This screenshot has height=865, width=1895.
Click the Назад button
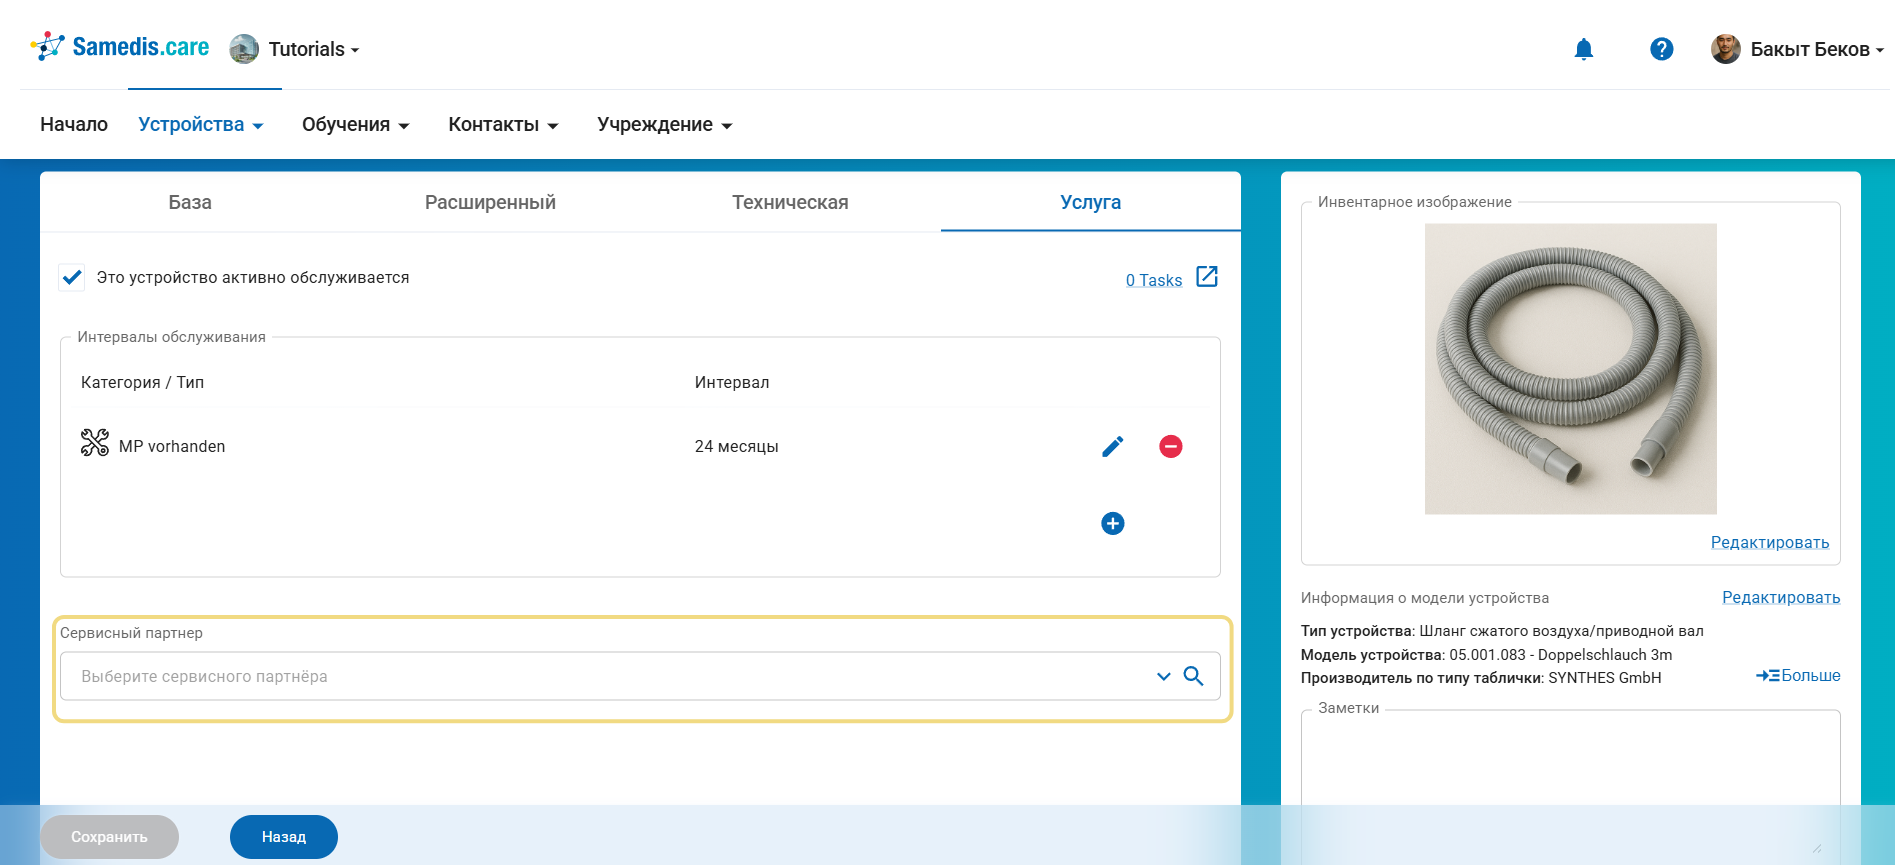click(284, 837)
